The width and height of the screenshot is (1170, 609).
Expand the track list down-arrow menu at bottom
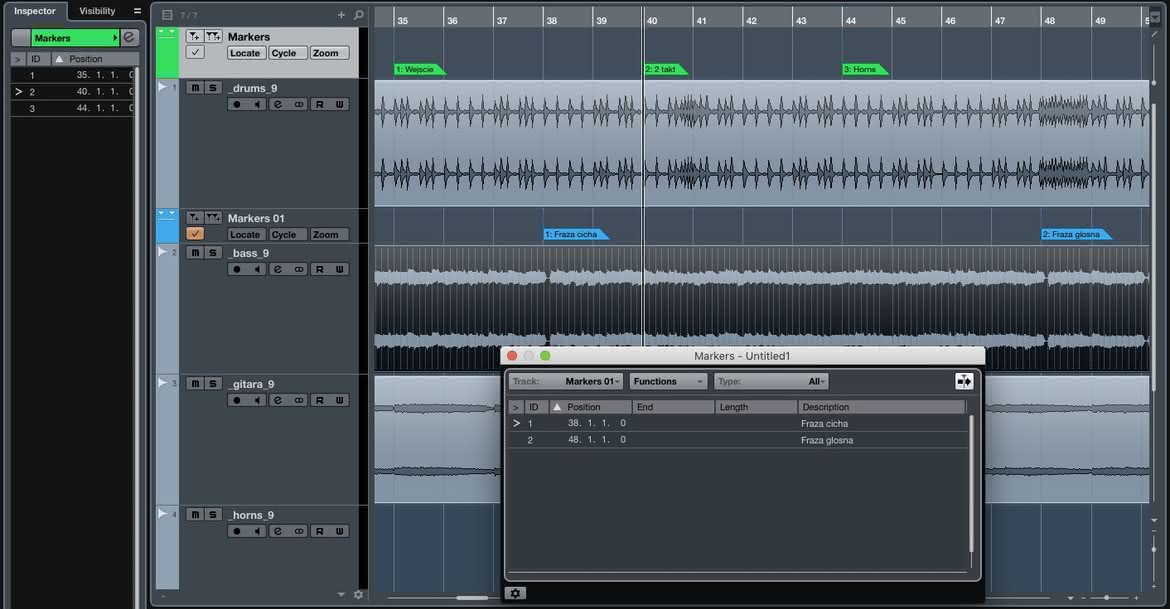[341, 595]
